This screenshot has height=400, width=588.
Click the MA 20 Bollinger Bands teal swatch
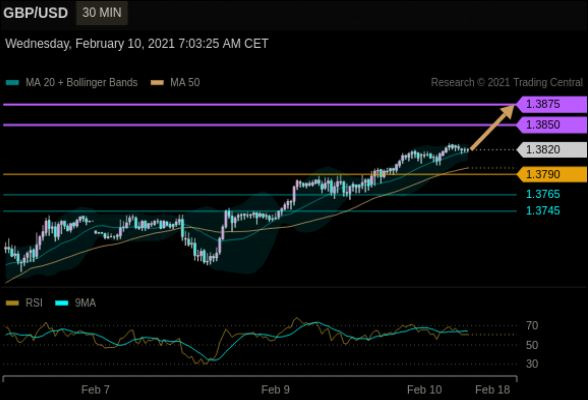12,82
